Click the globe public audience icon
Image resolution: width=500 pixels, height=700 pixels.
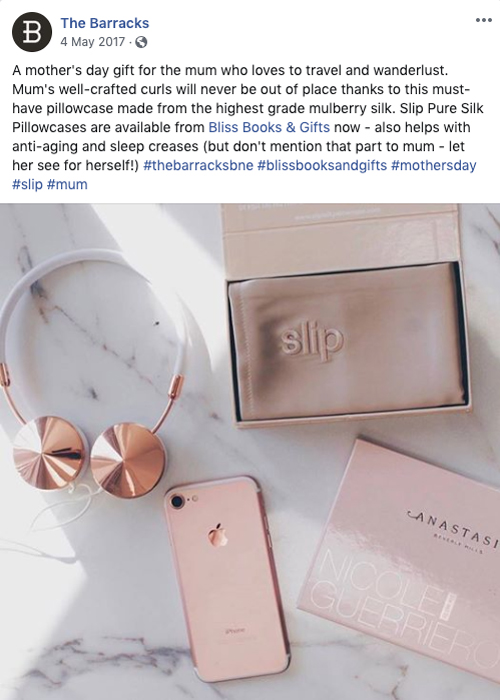coord(141,42)
